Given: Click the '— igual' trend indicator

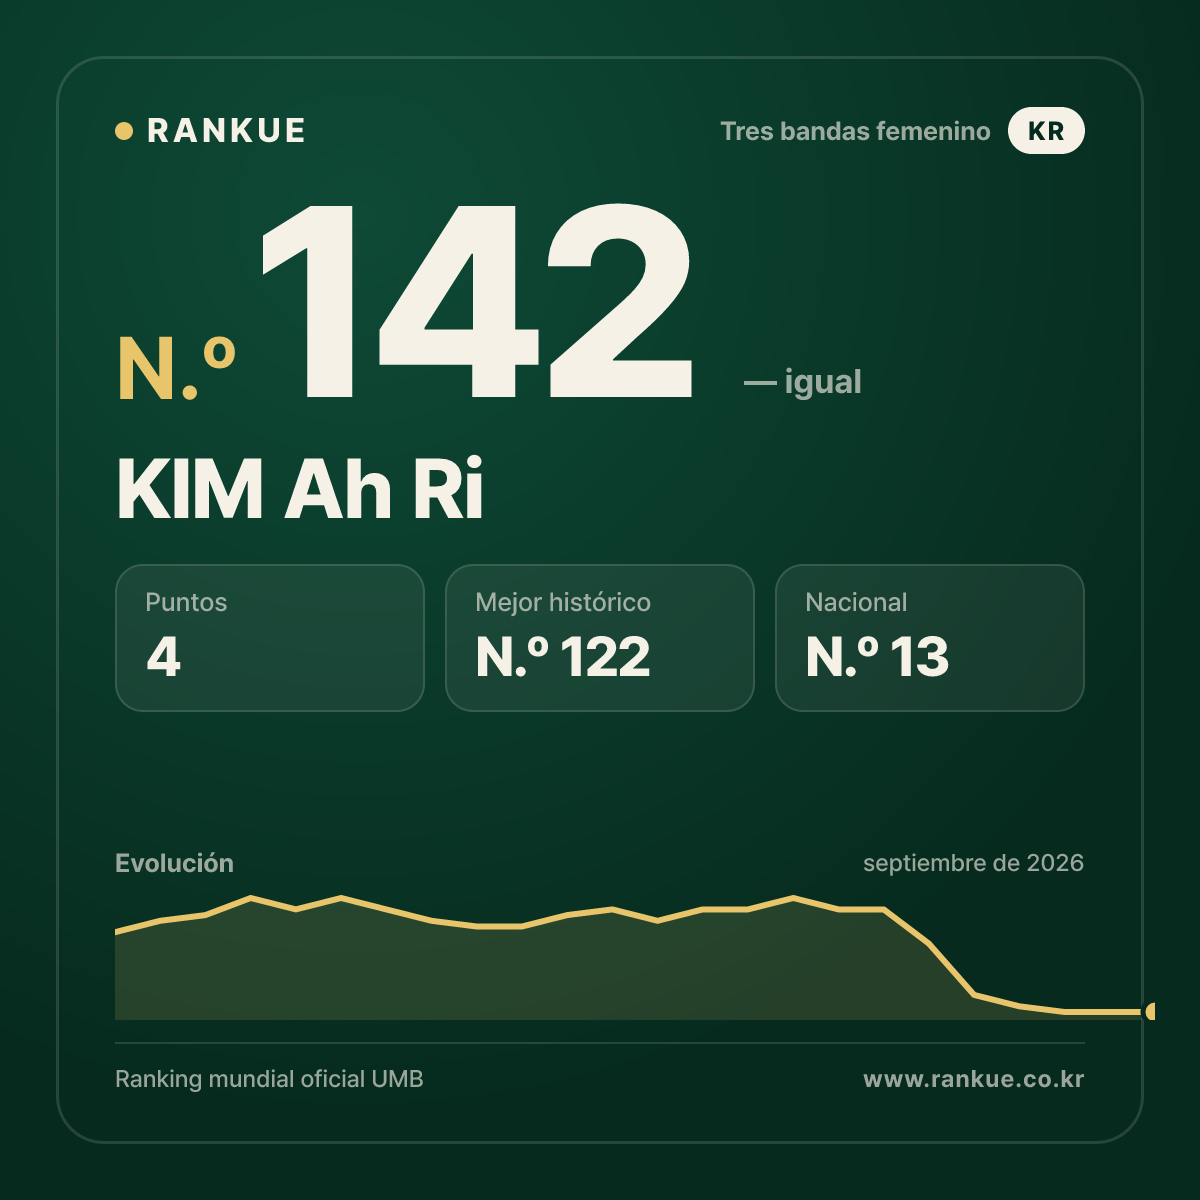Looking at the screenshot, I should 802,382.
